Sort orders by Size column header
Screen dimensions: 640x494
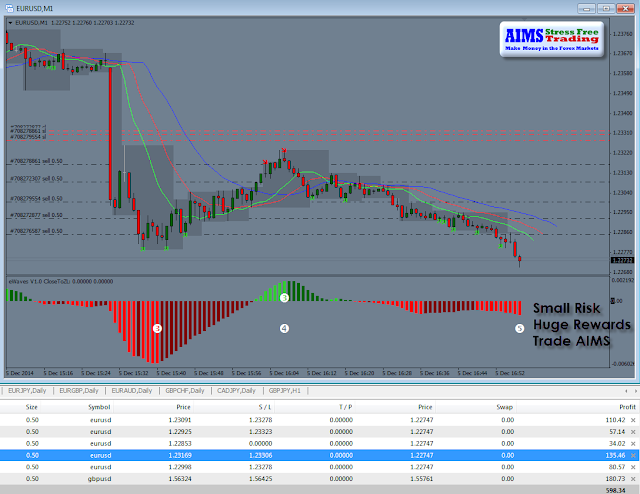31,407
